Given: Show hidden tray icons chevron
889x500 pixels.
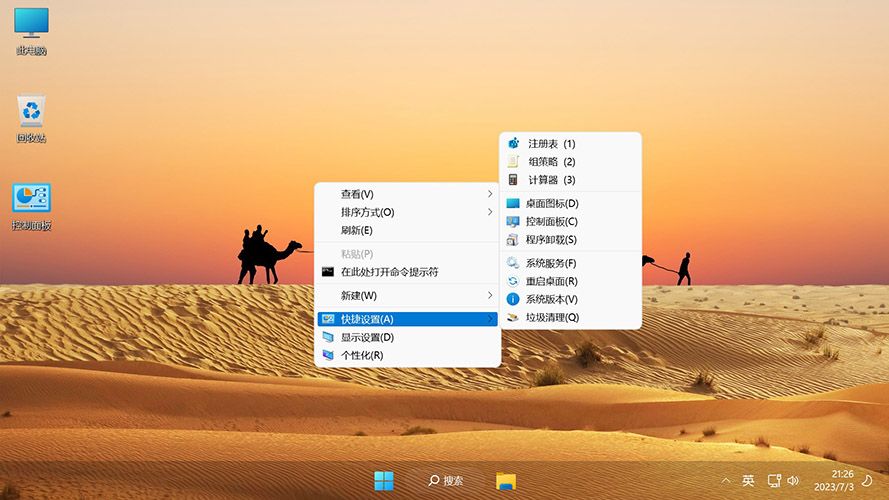Looking at the screenshot, I should pyautogui.click(x=726, y=481).
